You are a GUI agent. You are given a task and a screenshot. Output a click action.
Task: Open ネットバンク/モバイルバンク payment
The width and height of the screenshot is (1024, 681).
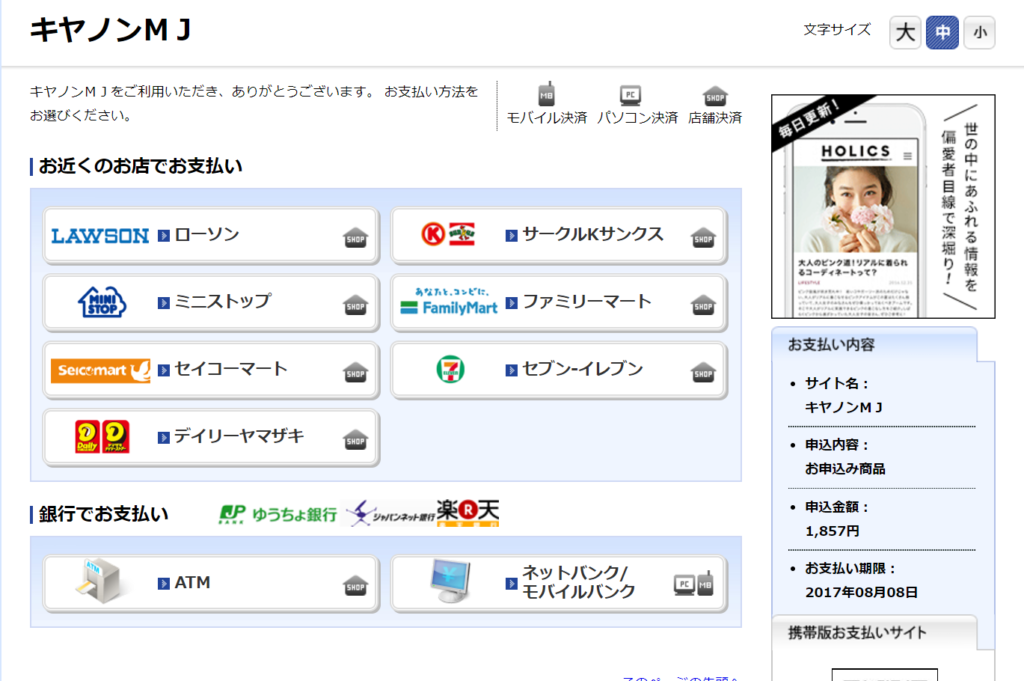(x=559, y=584)
